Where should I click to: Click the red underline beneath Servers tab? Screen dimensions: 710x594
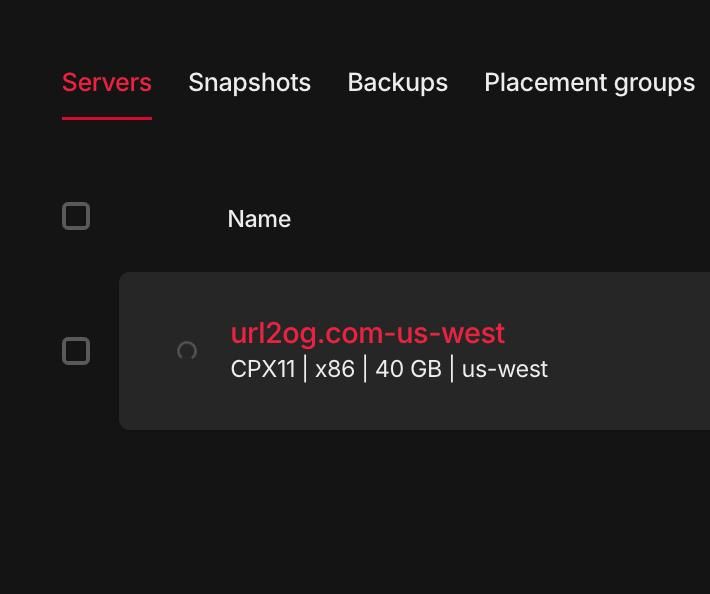click(107, 118)
